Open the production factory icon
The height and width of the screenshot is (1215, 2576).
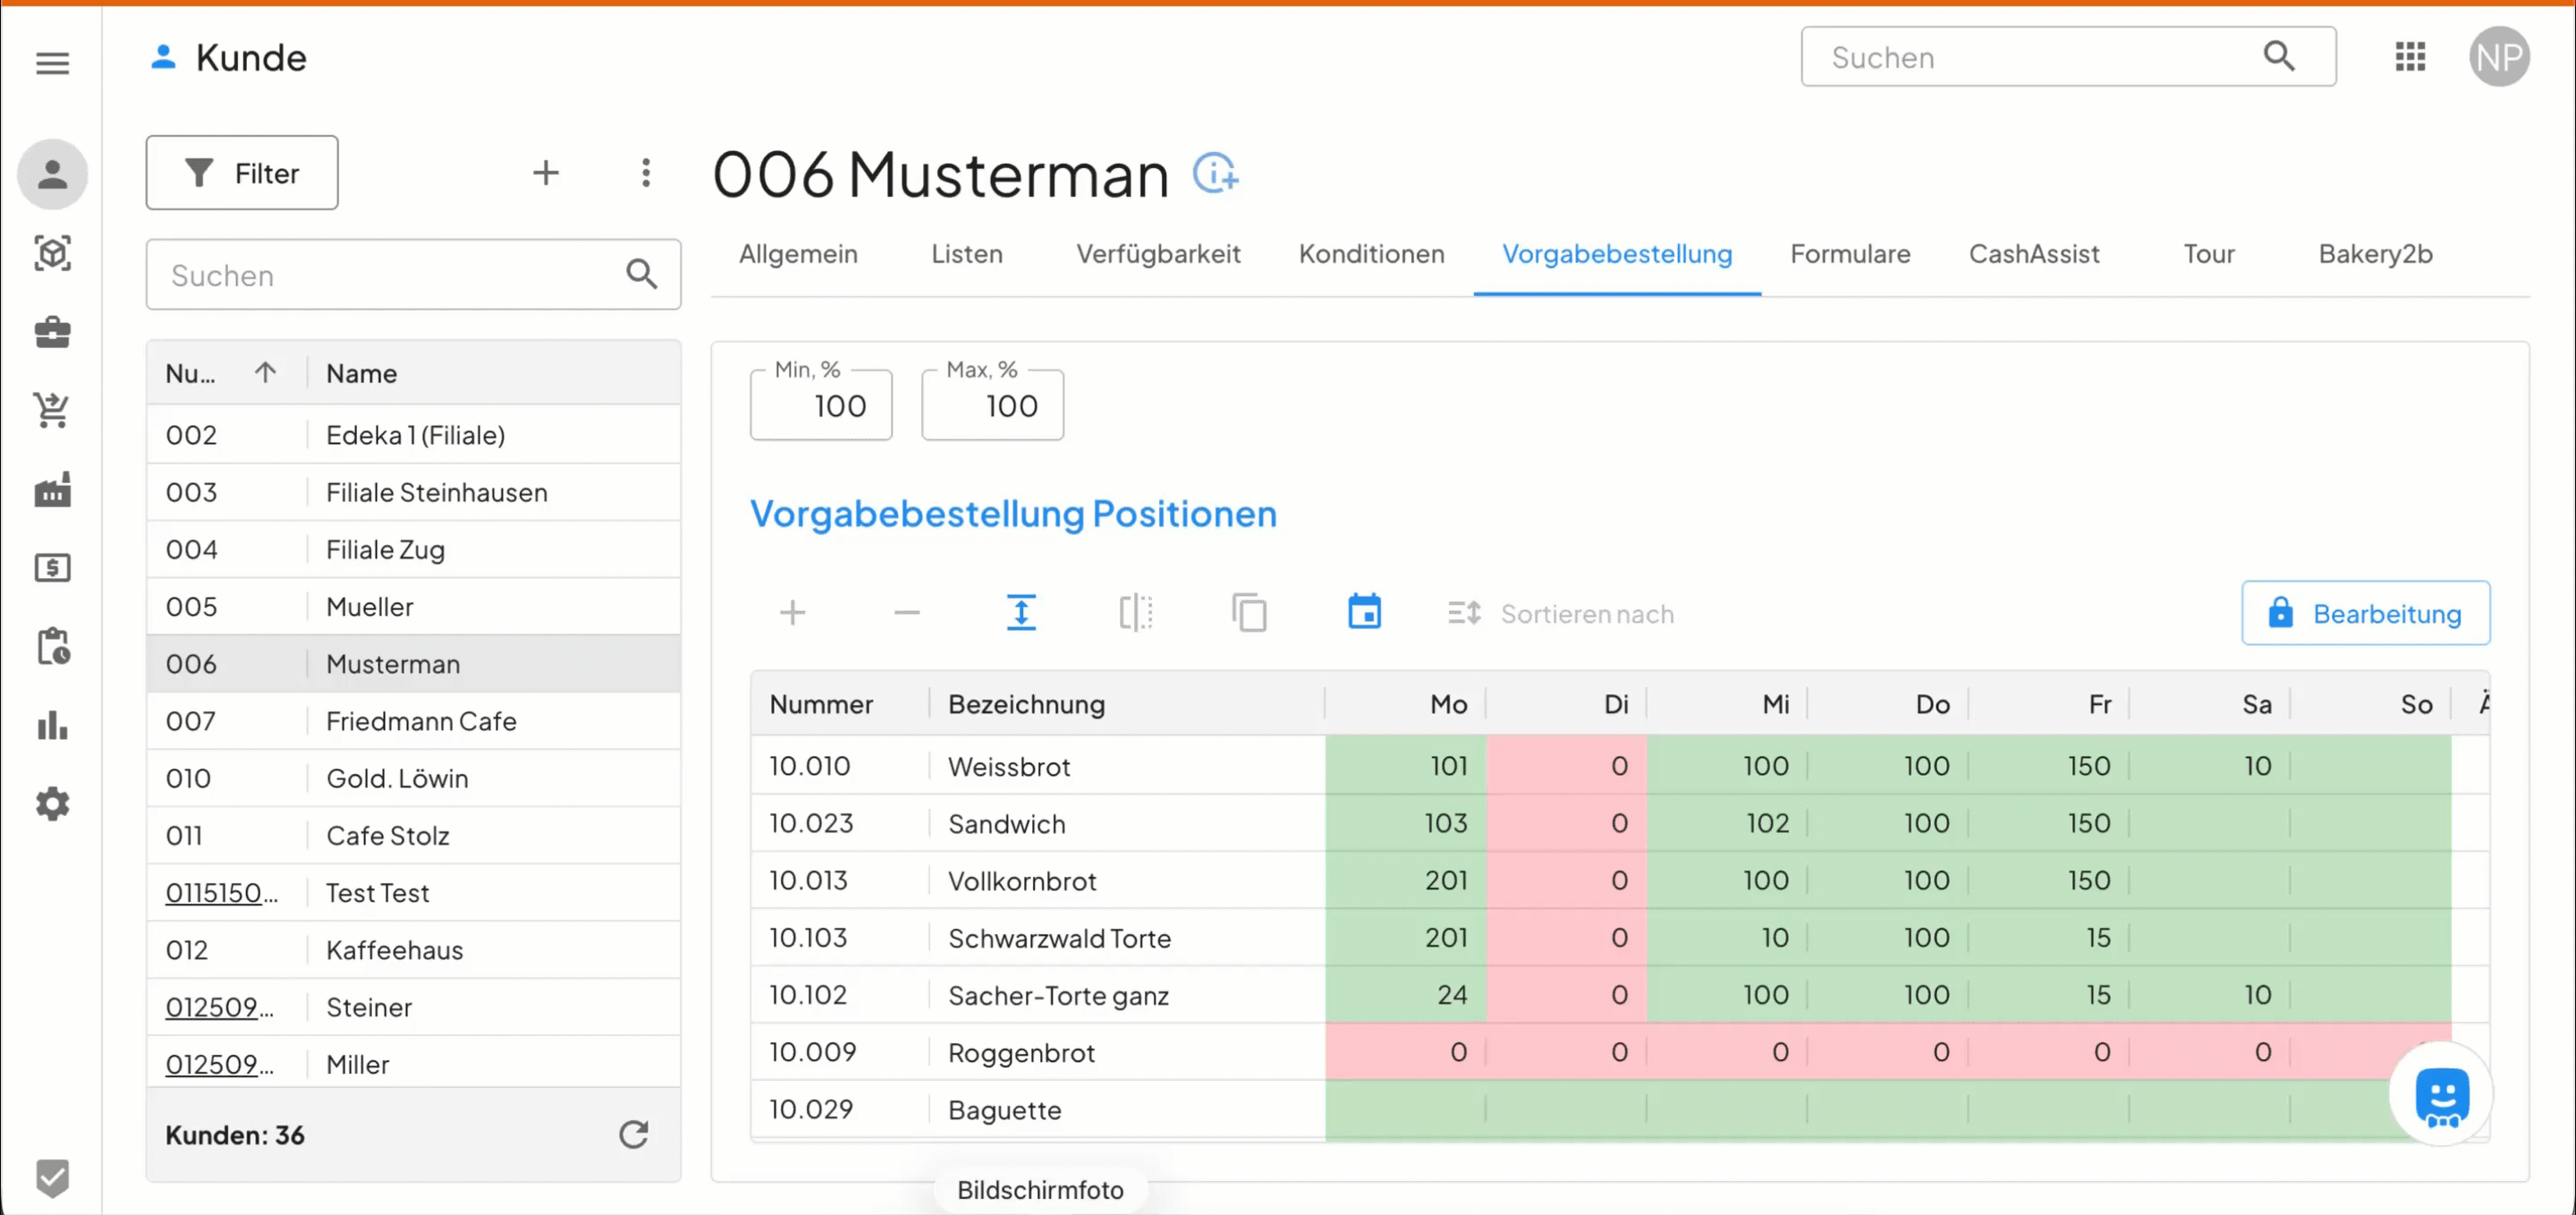click(52, 489)
